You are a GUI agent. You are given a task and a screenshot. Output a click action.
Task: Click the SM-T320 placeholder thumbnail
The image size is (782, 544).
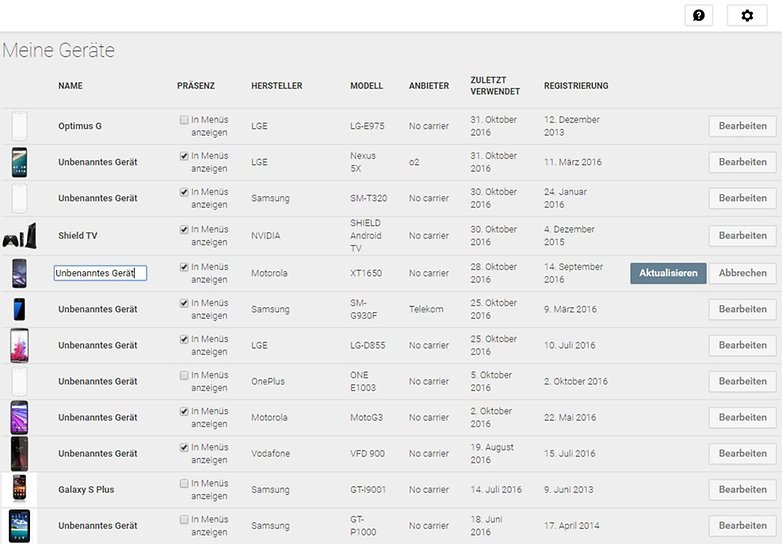pos(19,198)
